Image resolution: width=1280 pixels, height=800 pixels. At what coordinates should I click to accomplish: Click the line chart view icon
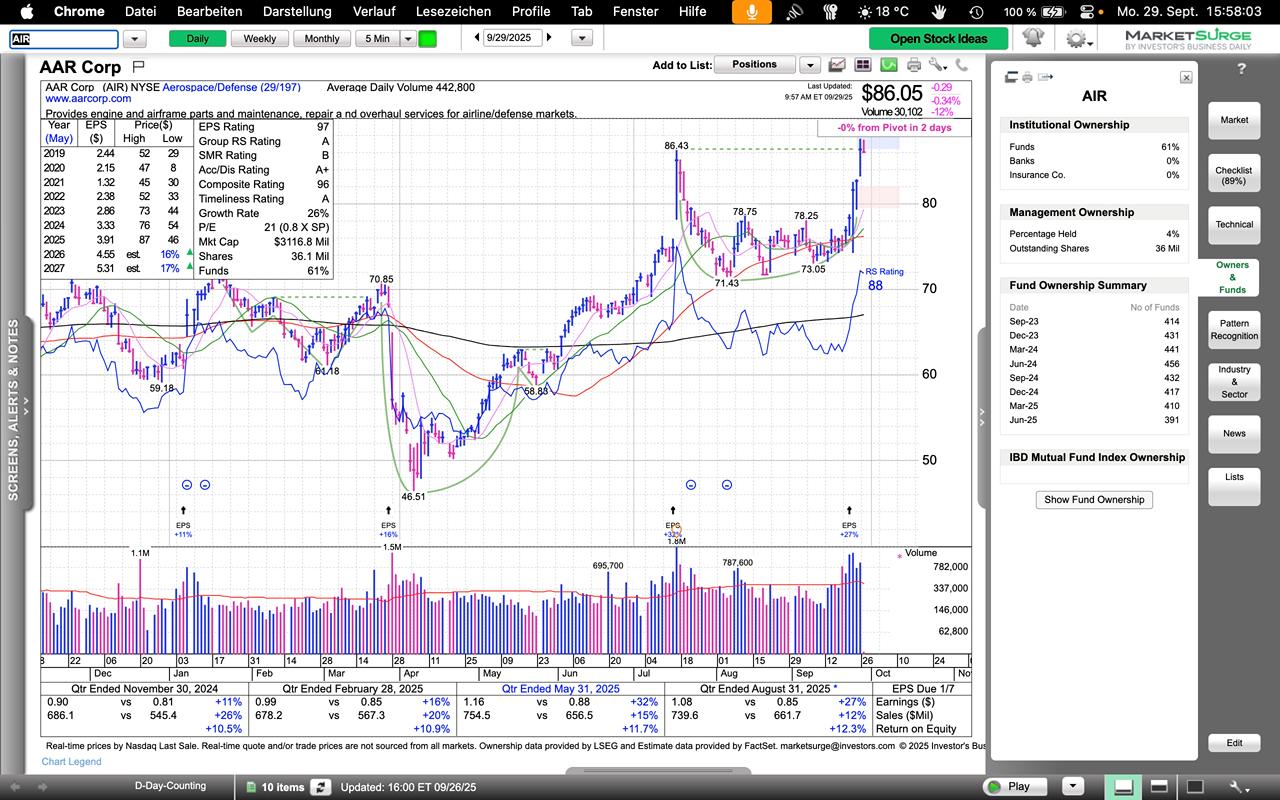838,65
